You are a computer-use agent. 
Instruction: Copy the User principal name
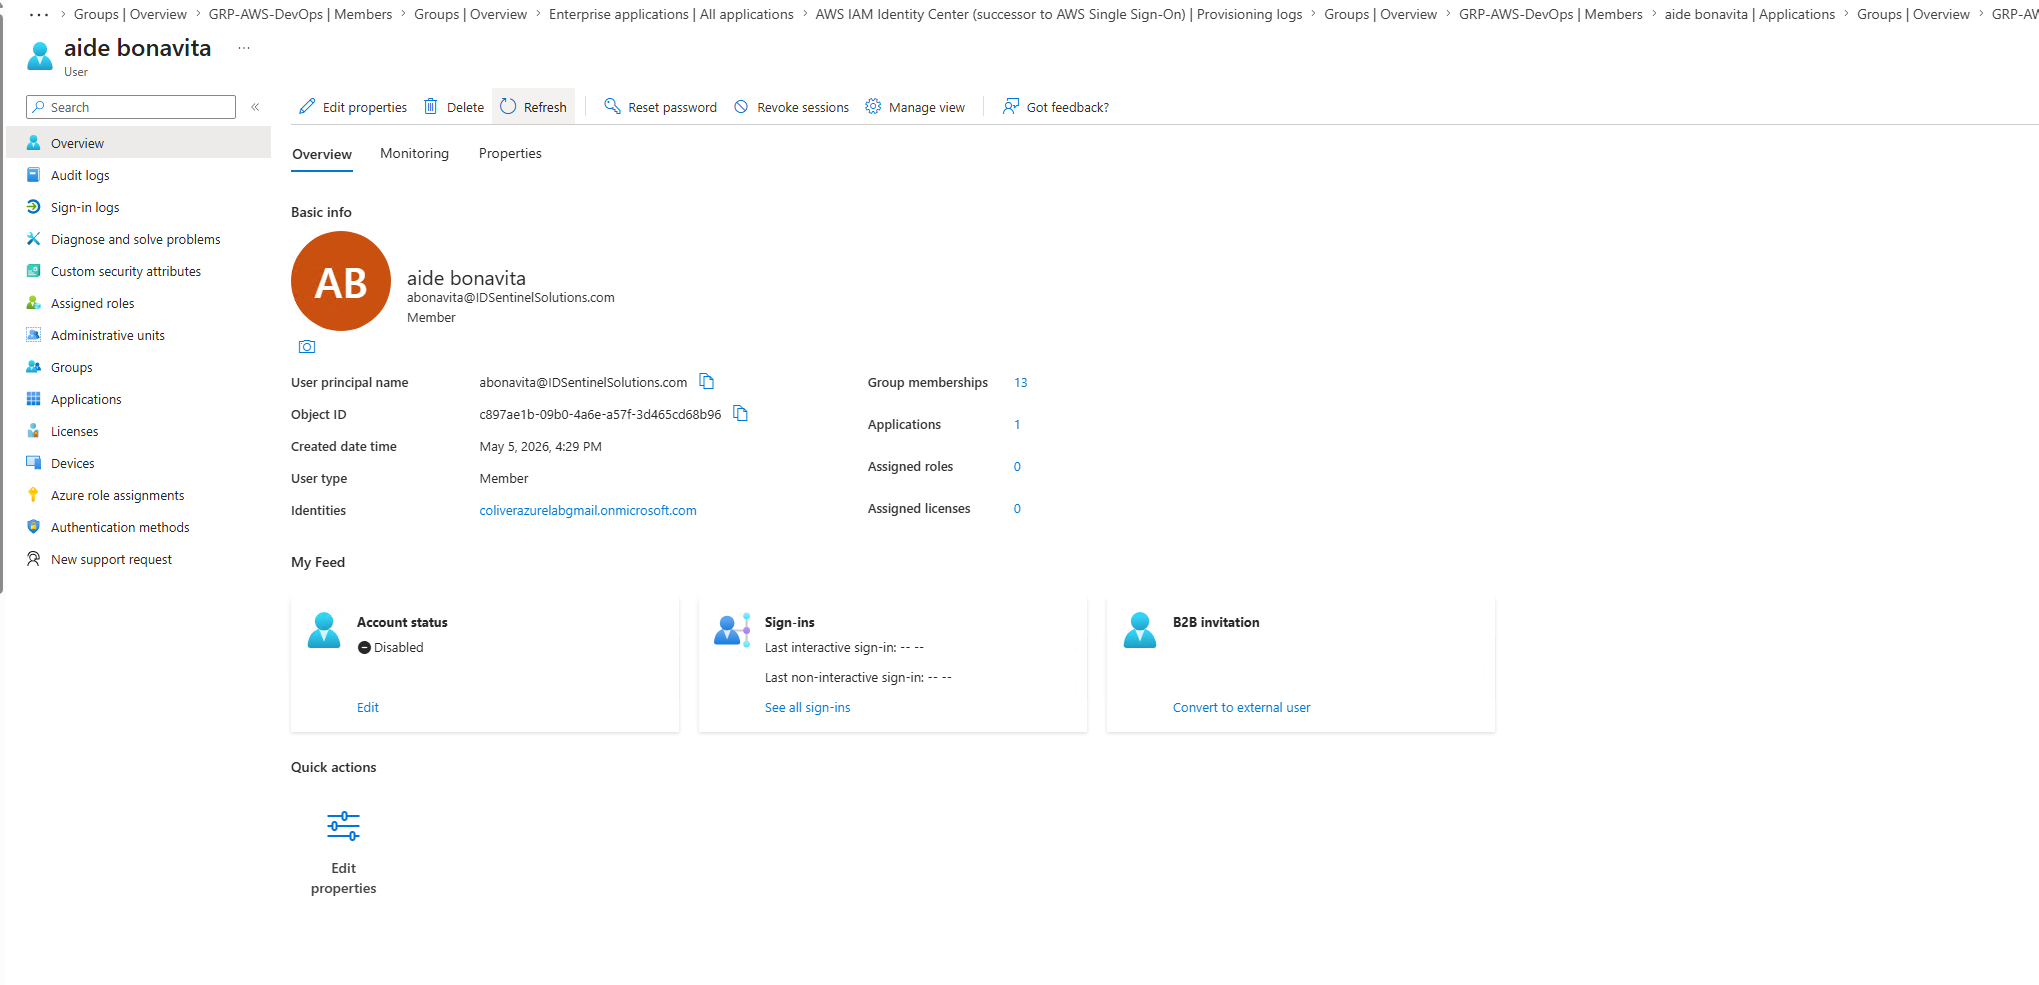pyautogui.click(x=707, y=381)
